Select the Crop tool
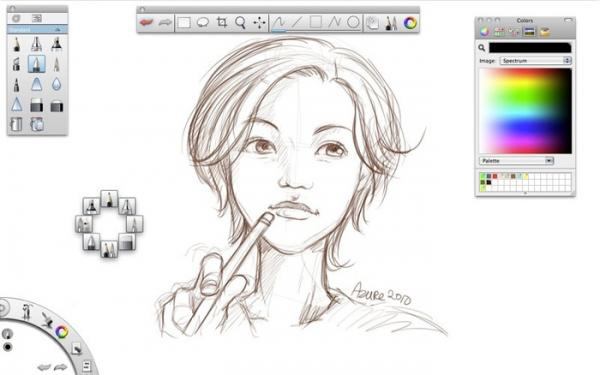 (222, 23)
